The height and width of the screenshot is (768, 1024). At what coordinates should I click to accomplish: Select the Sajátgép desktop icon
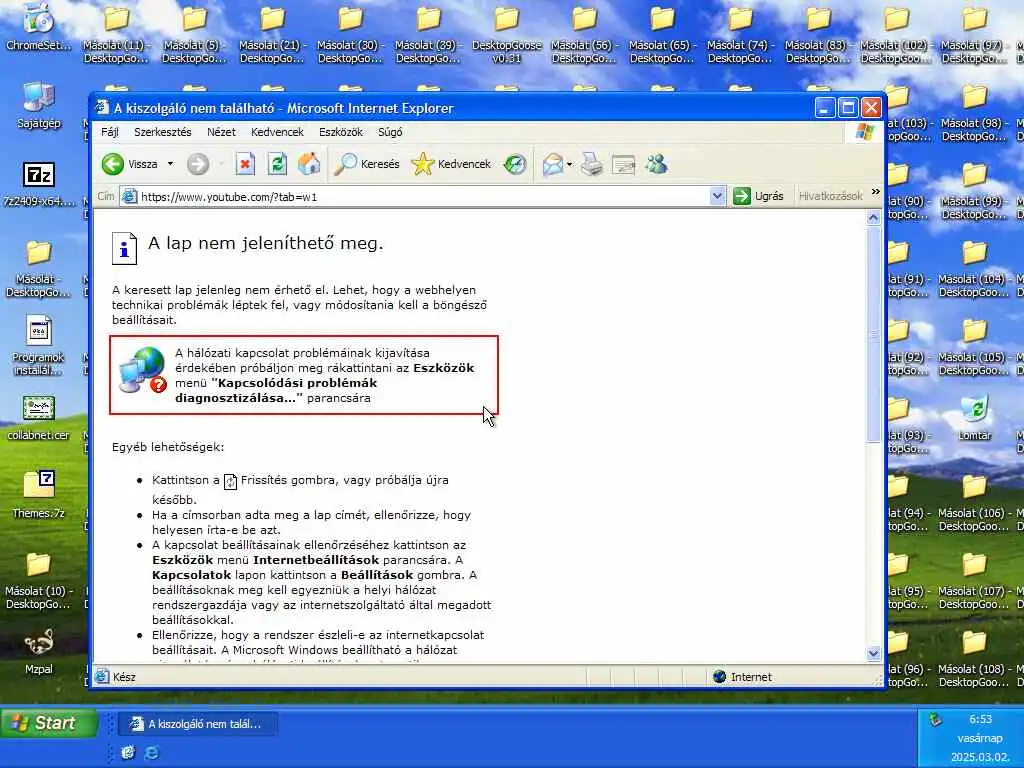39,104
